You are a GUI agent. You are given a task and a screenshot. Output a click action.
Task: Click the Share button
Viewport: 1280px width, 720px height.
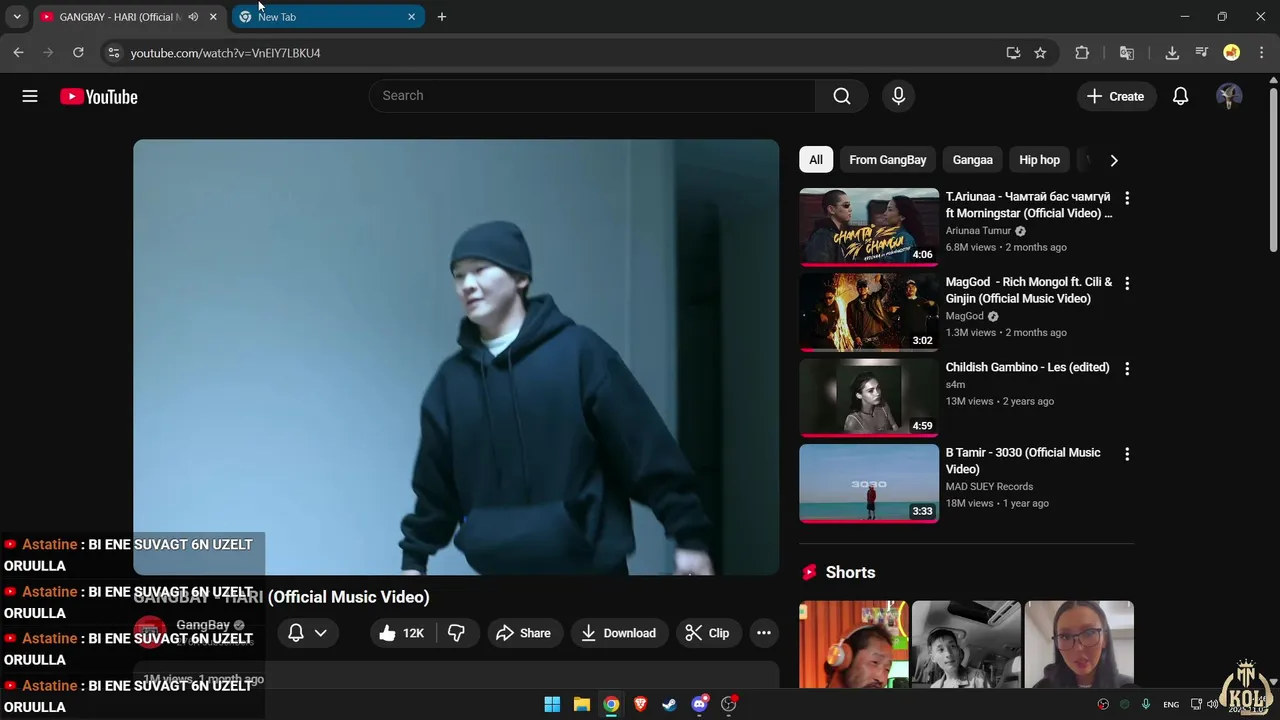click(523, 633)
